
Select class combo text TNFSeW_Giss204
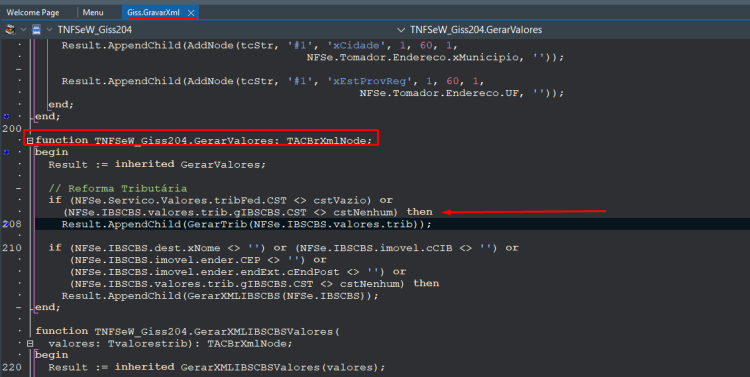point(95,30)
